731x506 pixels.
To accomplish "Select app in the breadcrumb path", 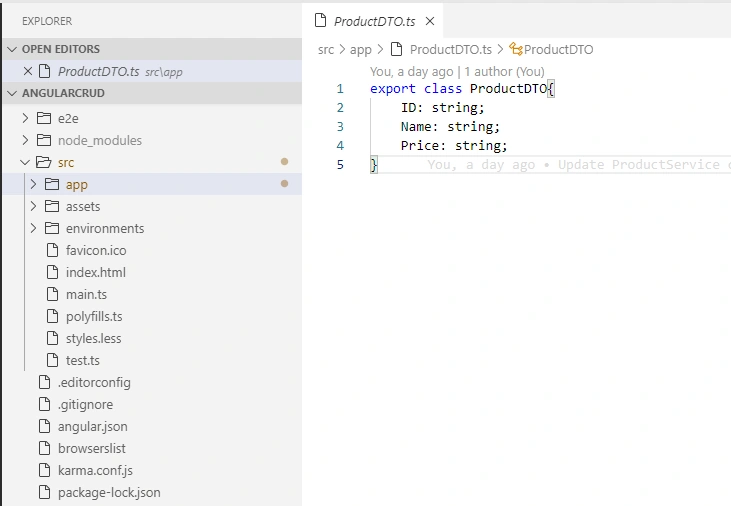I will coord(361,50).
